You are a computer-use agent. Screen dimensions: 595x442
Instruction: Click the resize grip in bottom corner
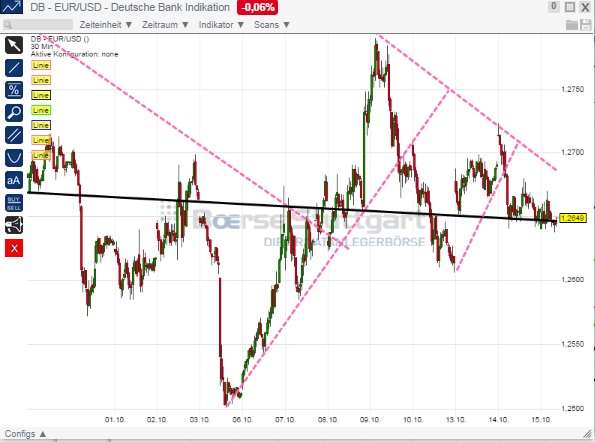click(587, 434)
